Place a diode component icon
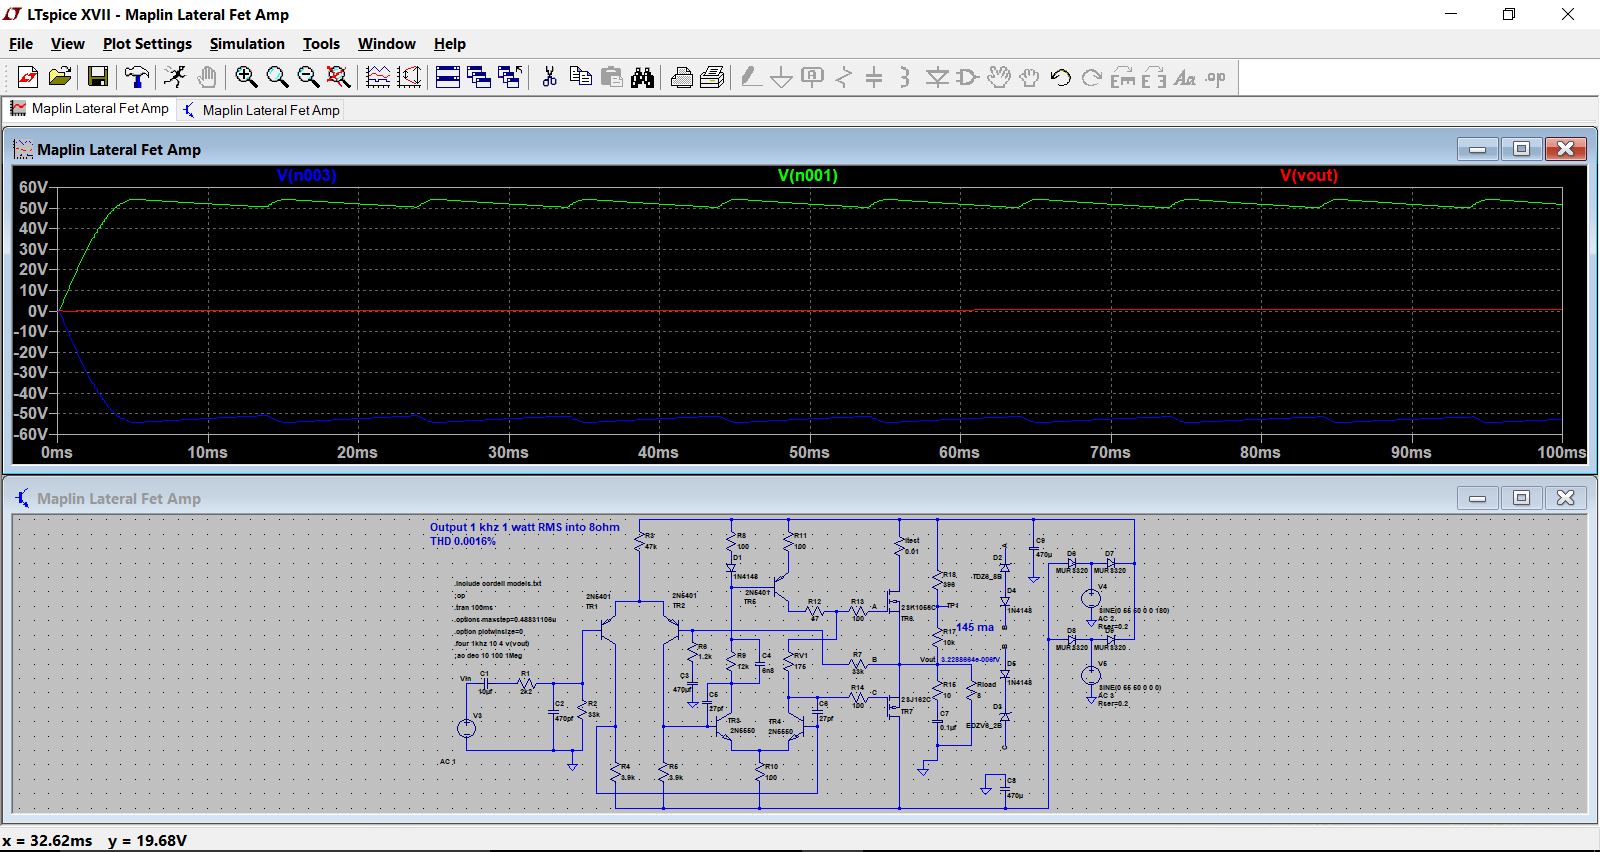 pyautogui.click(x=937, y=77)
